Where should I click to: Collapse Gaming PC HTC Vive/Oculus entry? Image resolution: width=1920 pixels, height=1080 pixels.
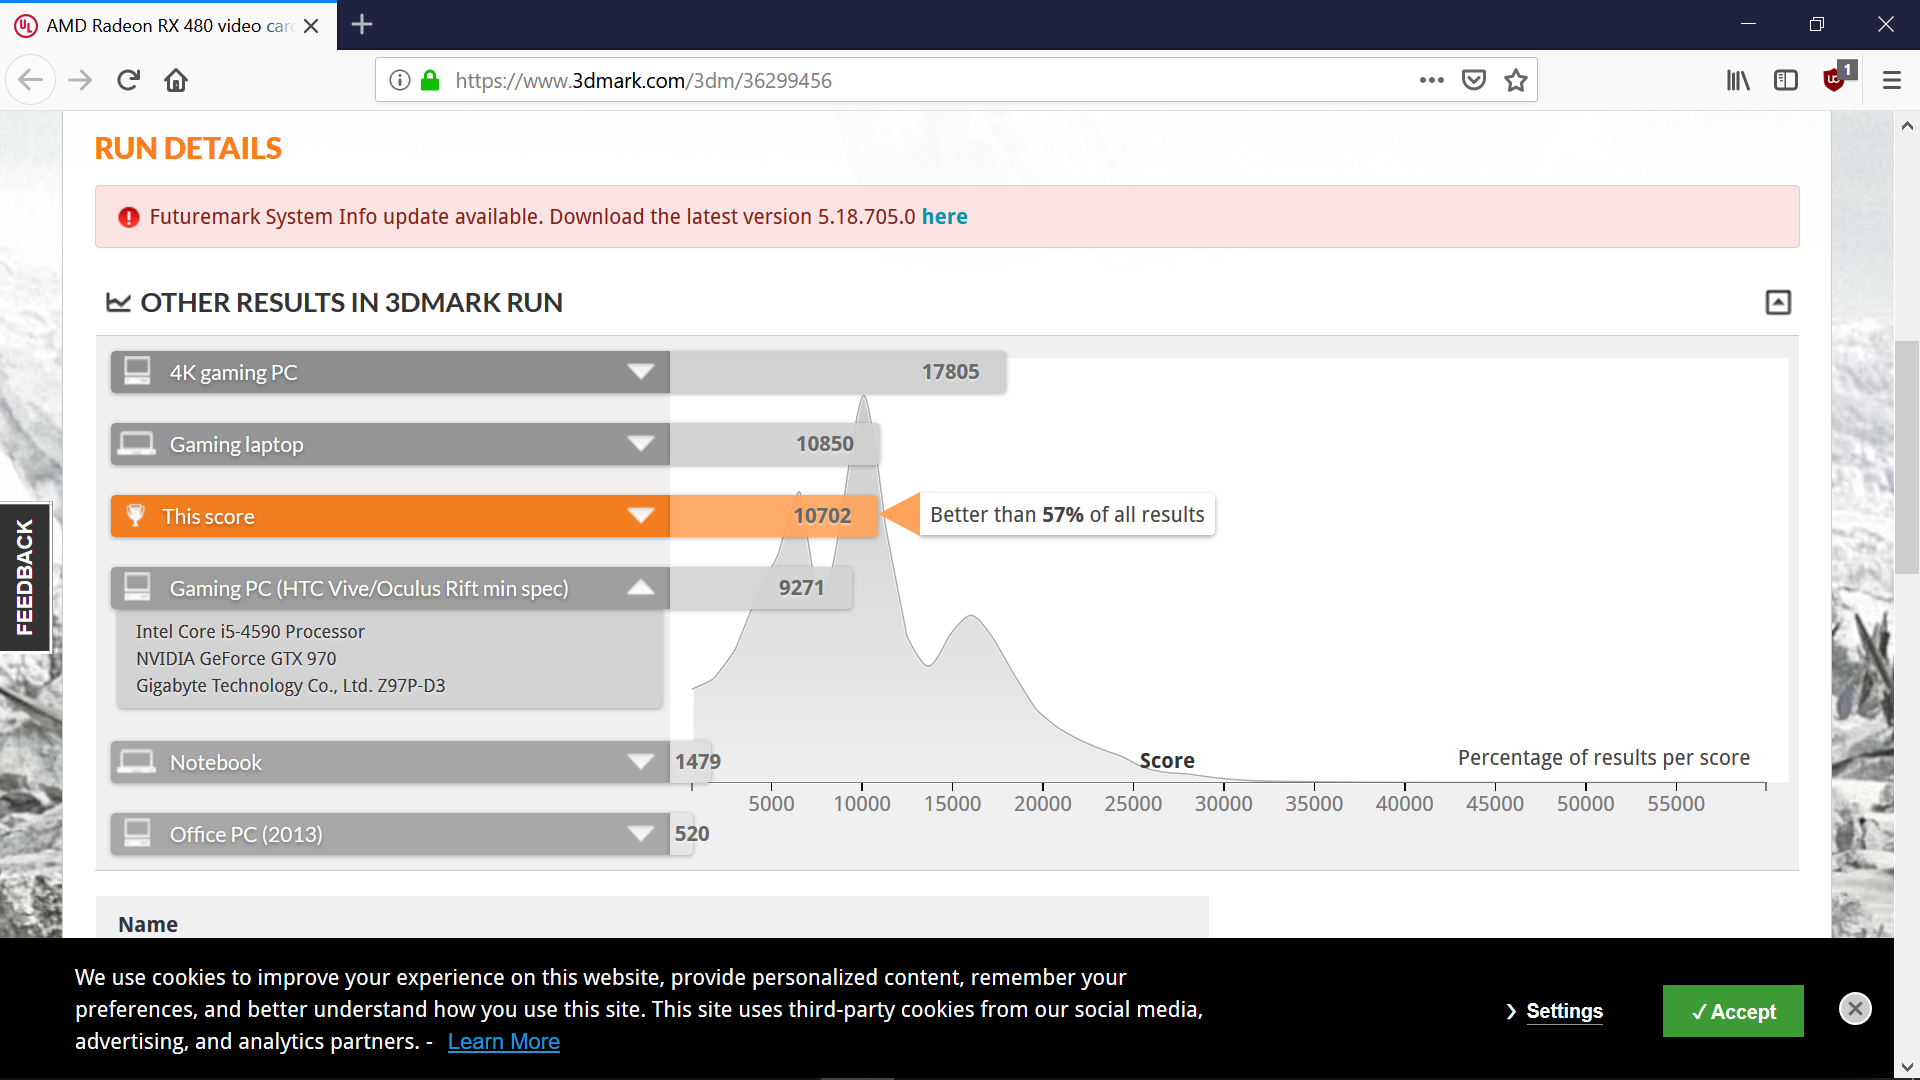(x=640, y=588)
